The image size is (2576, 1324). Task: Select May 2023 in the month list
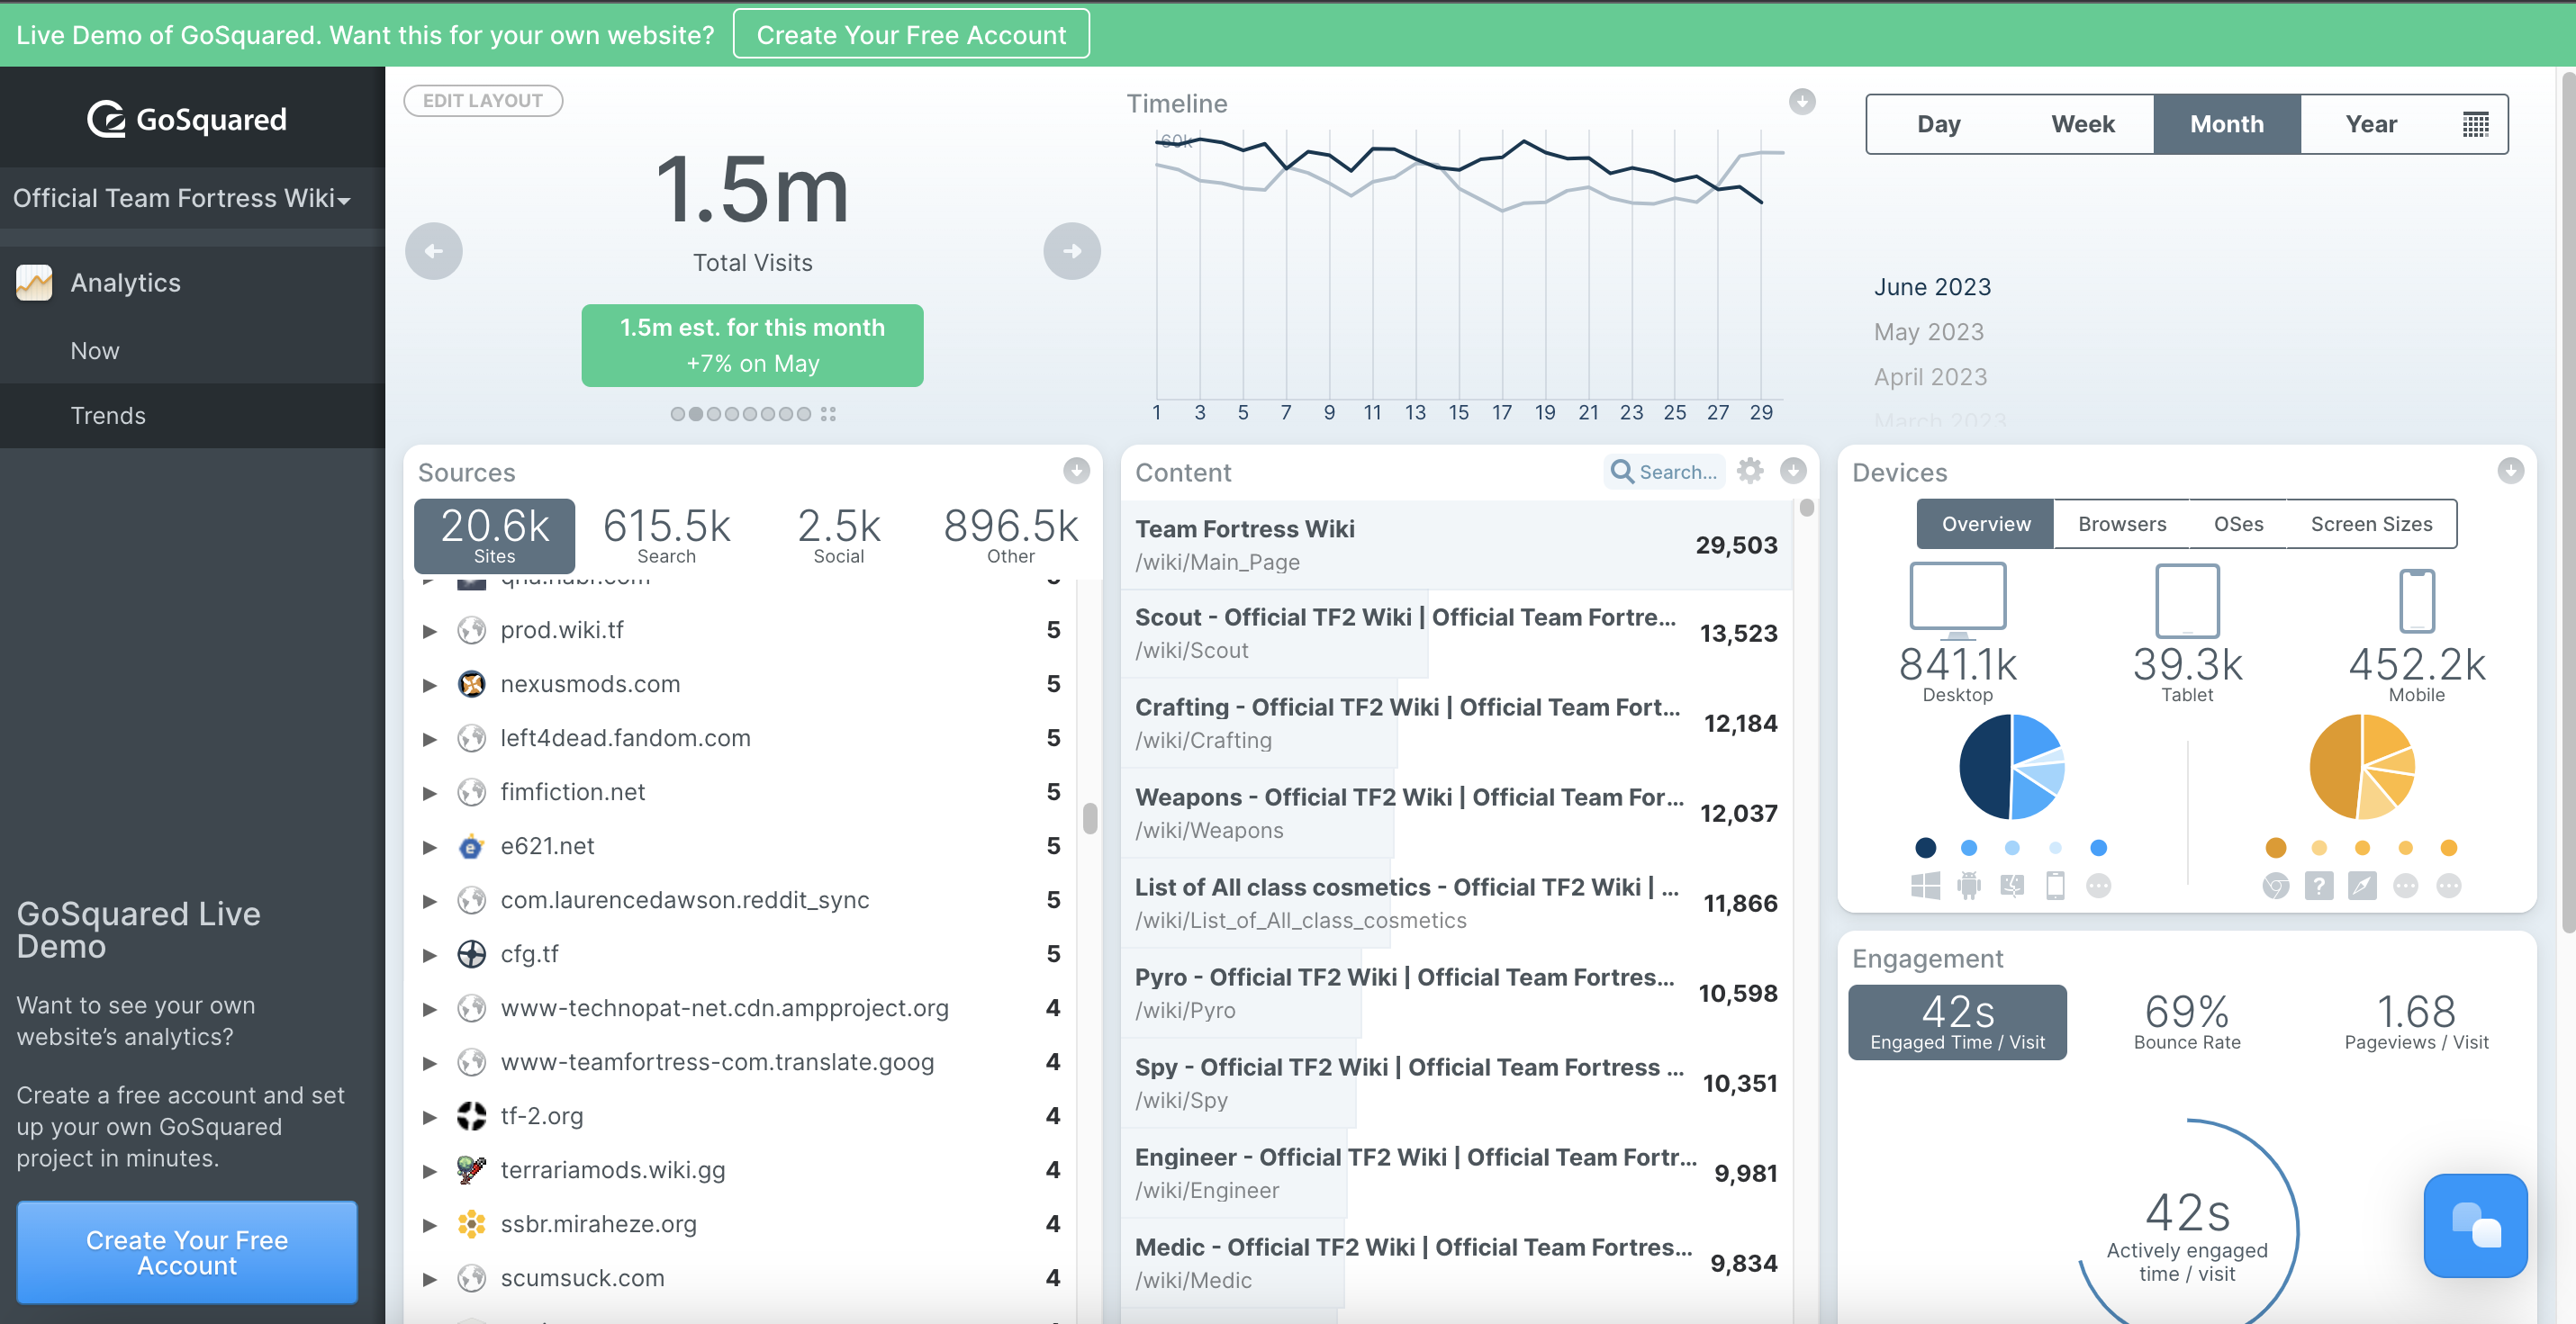tap(1928, 332)
